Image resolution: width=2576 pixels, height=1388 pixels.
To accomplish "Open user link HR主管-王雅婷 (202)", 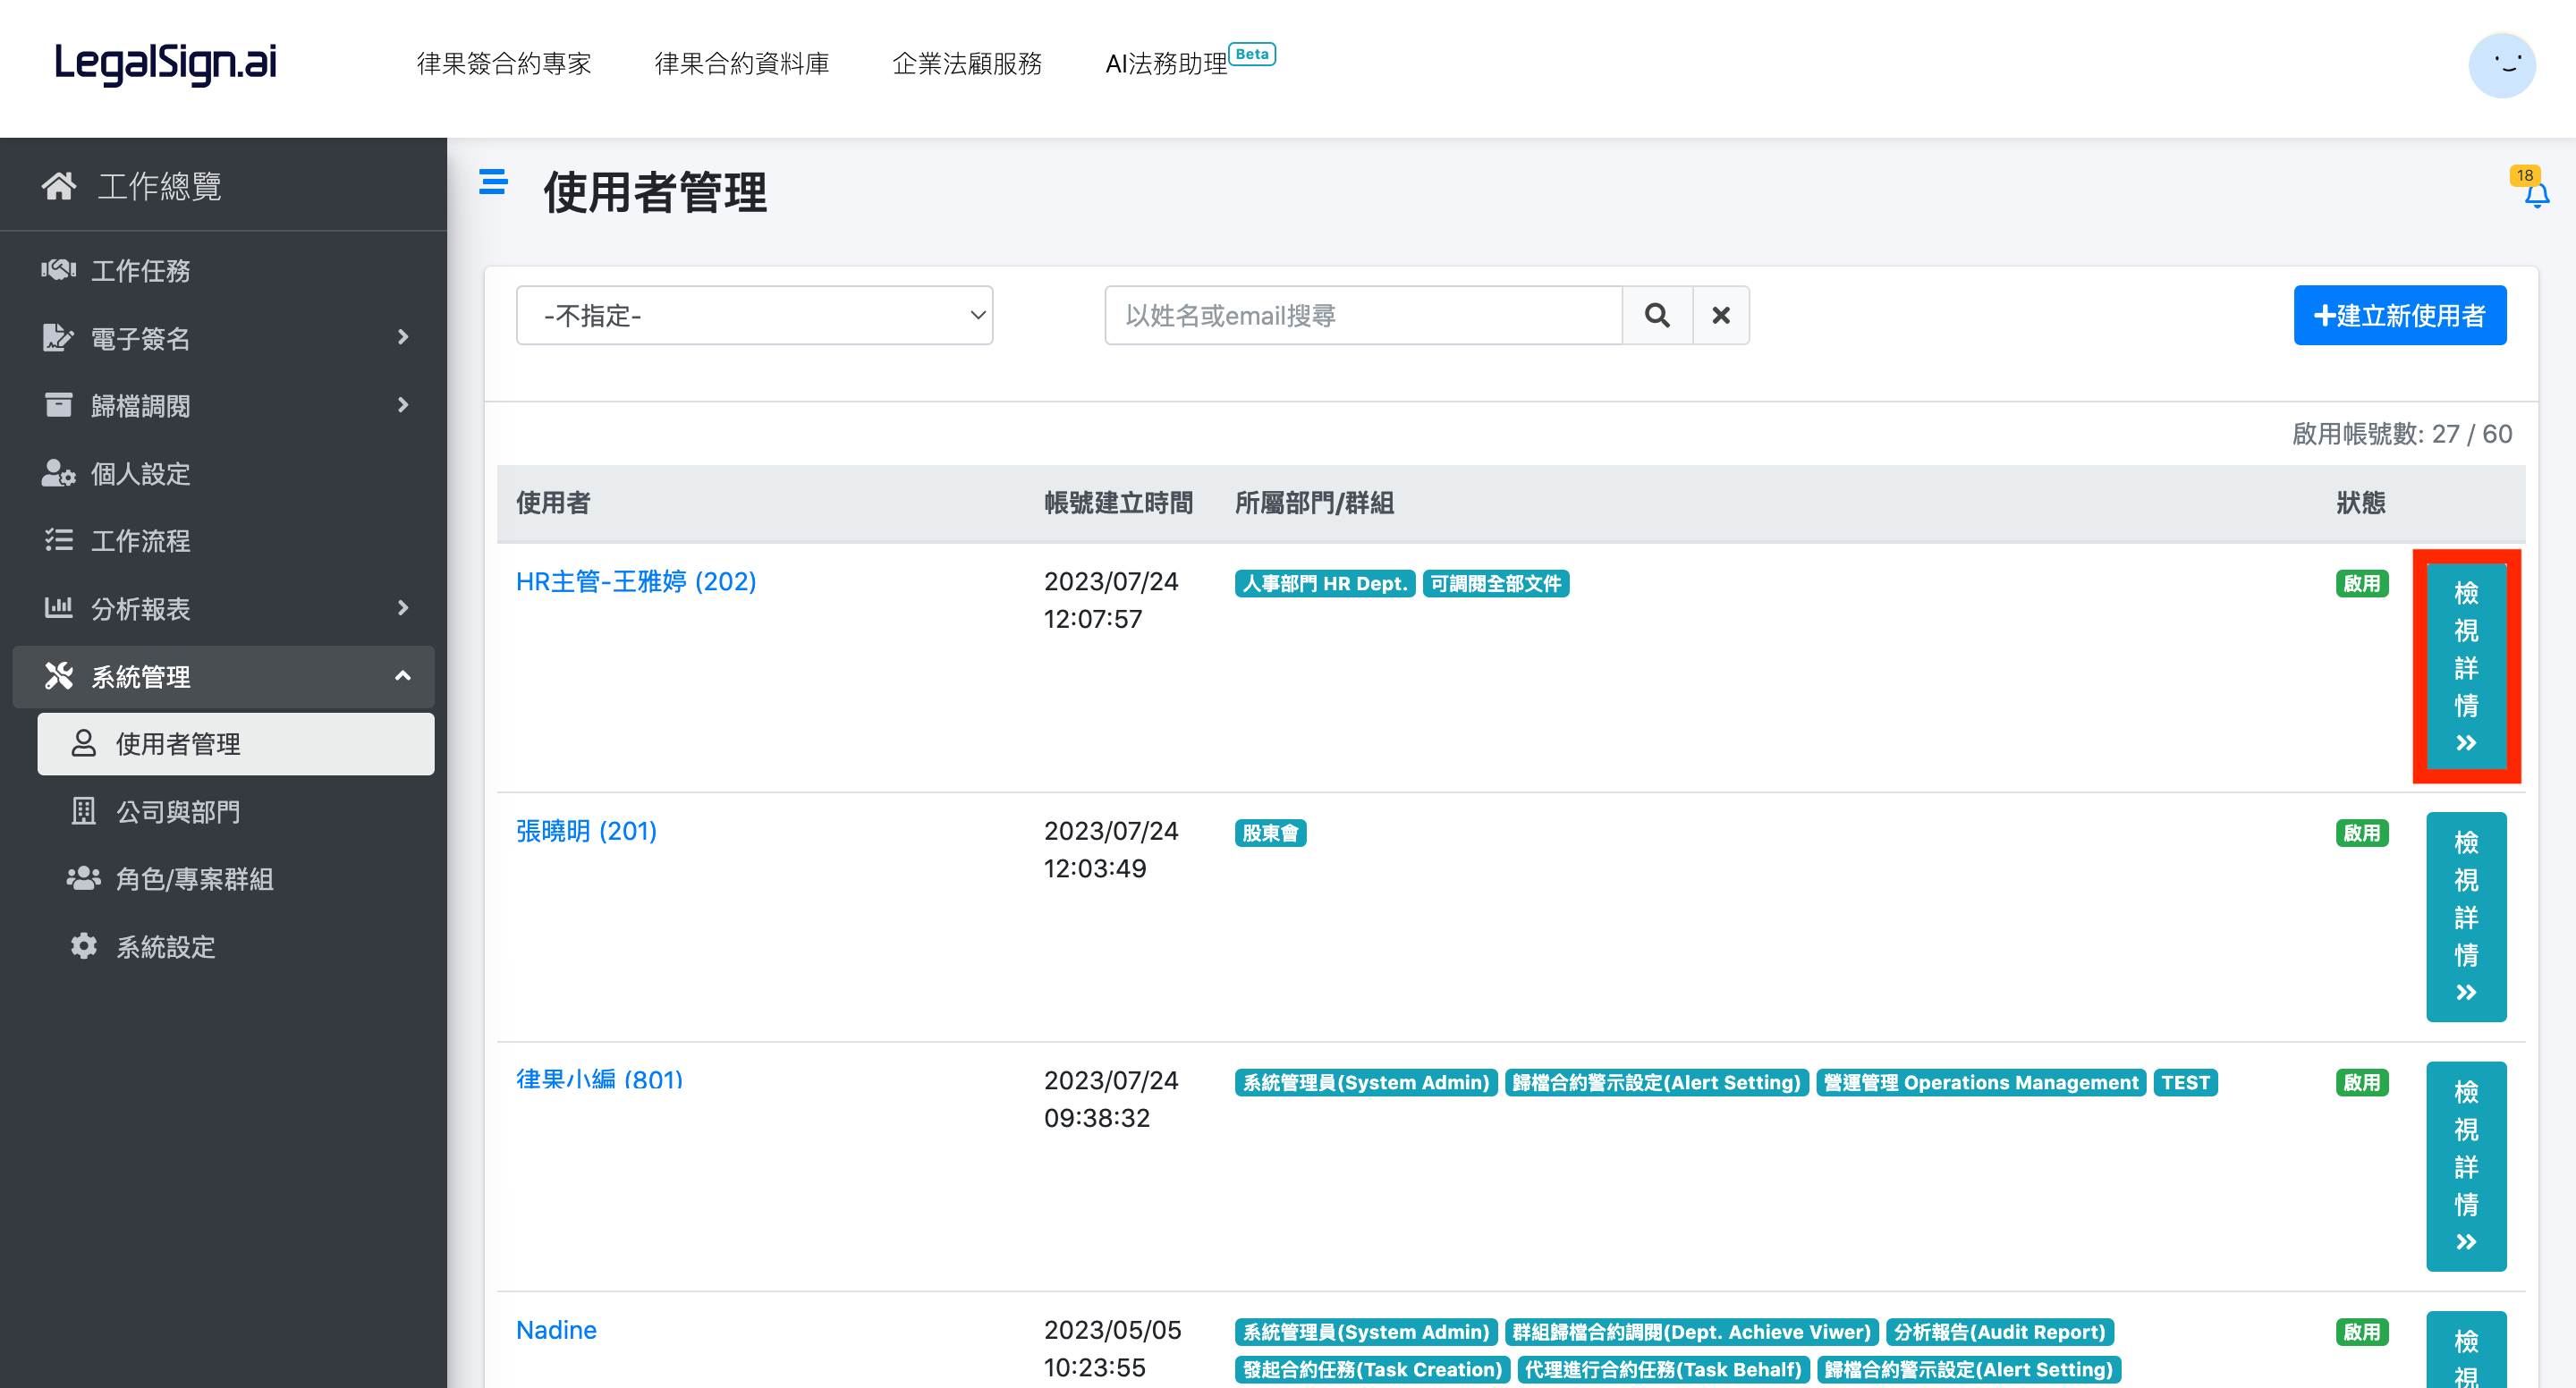I will click(x=636, y=581).
